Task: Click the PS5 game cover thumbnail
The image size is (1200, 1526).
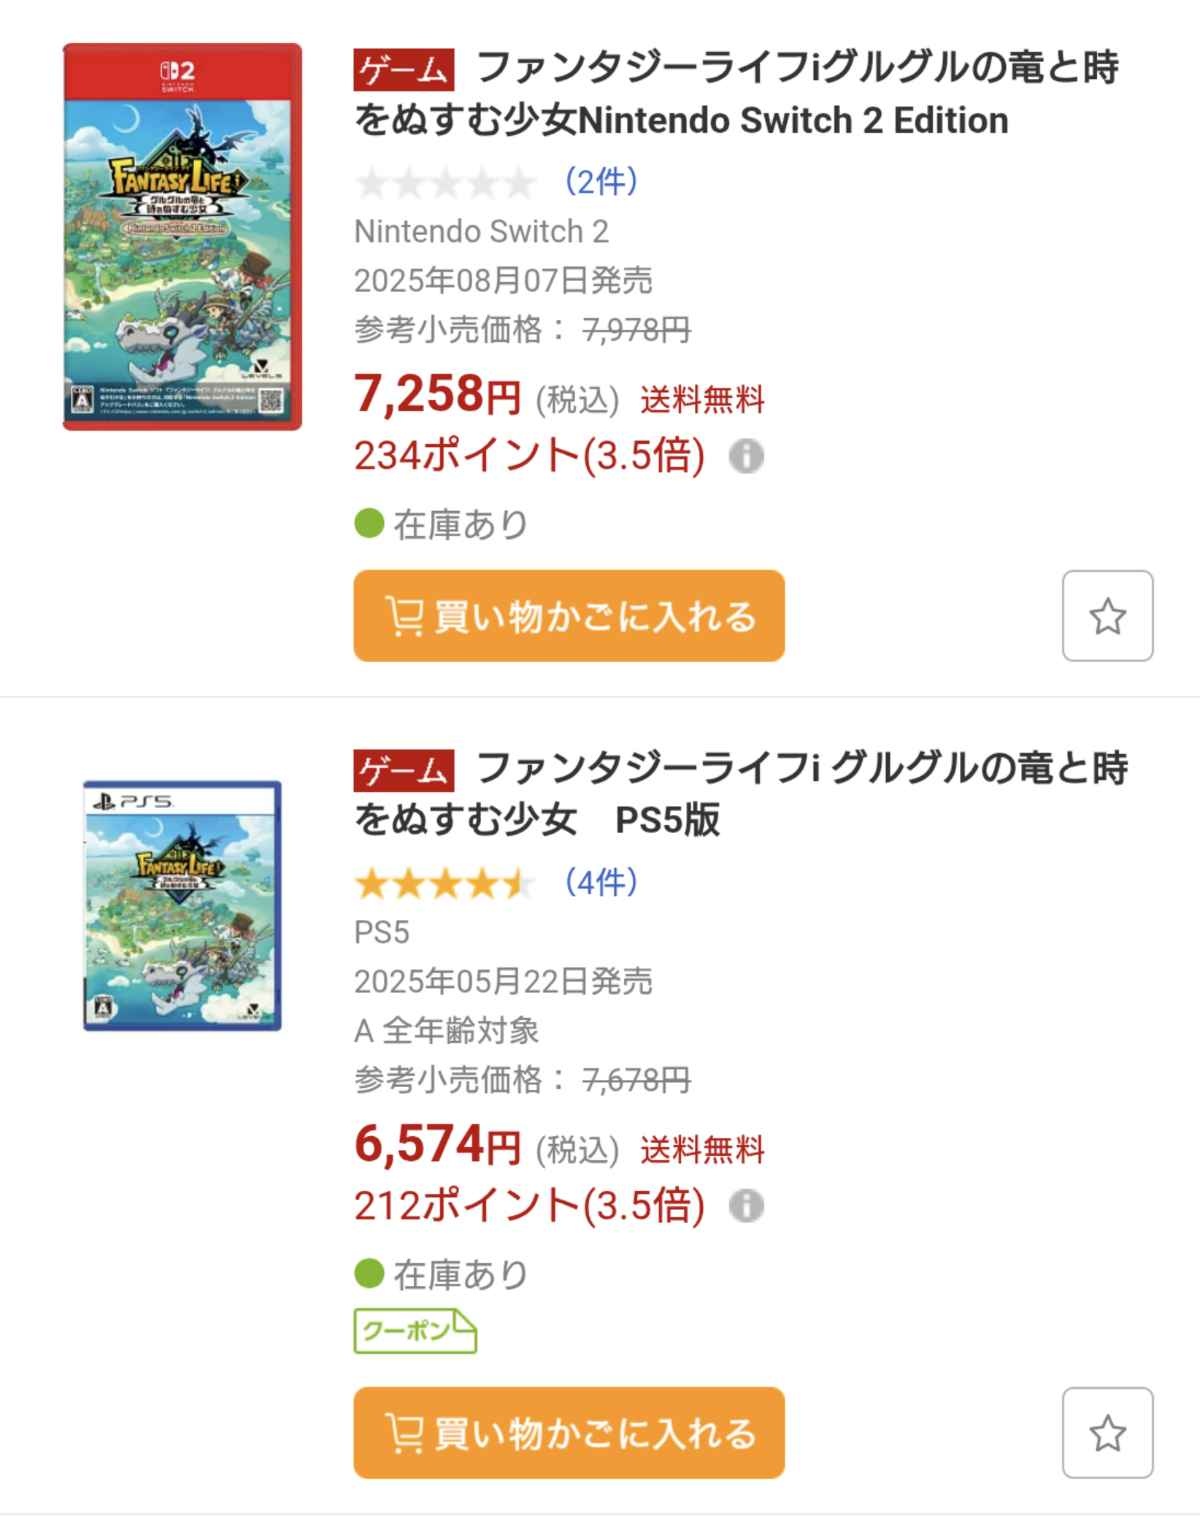Action: [x=182, y=906]
